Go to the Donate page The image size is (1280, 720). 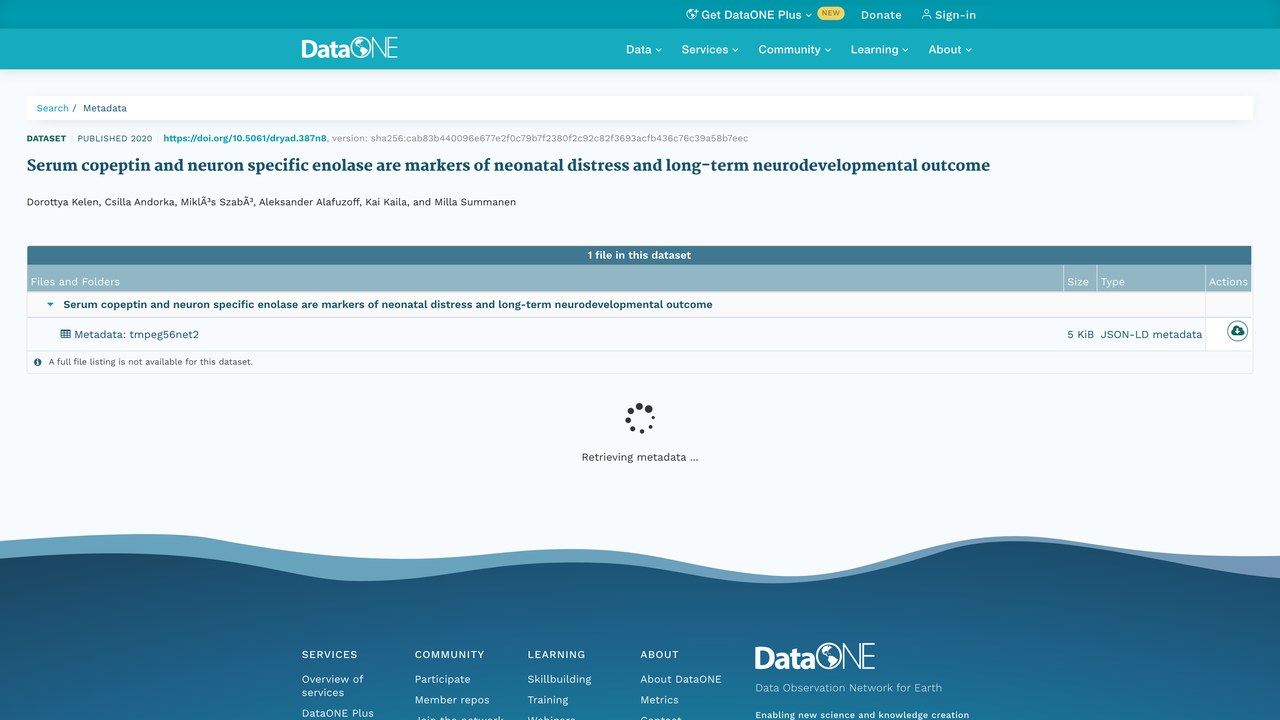coord(881,15)
